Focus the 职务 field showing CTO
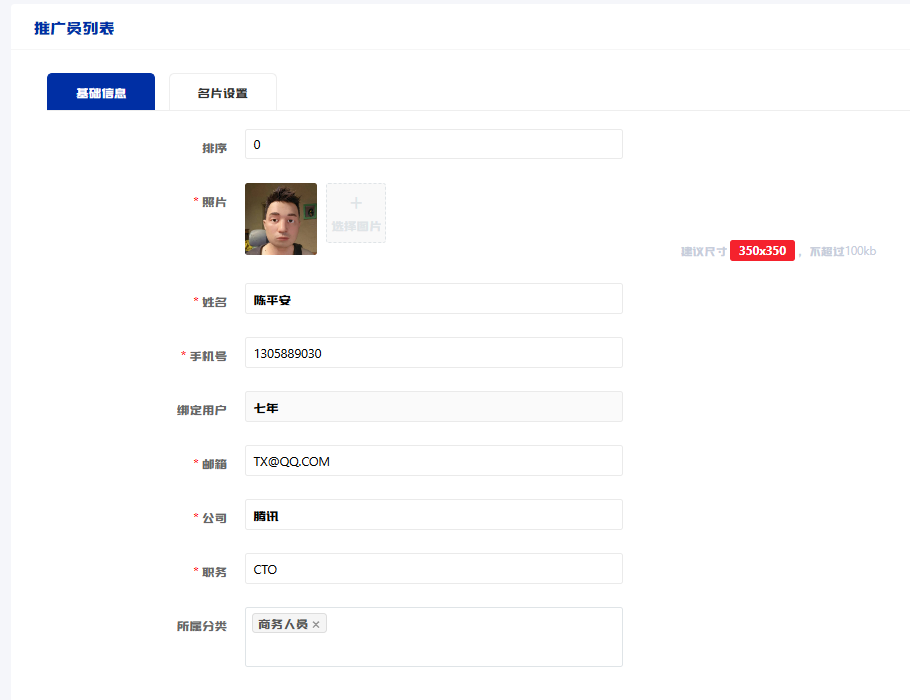Viewport: 910px width, 700px height. point(433,569)
